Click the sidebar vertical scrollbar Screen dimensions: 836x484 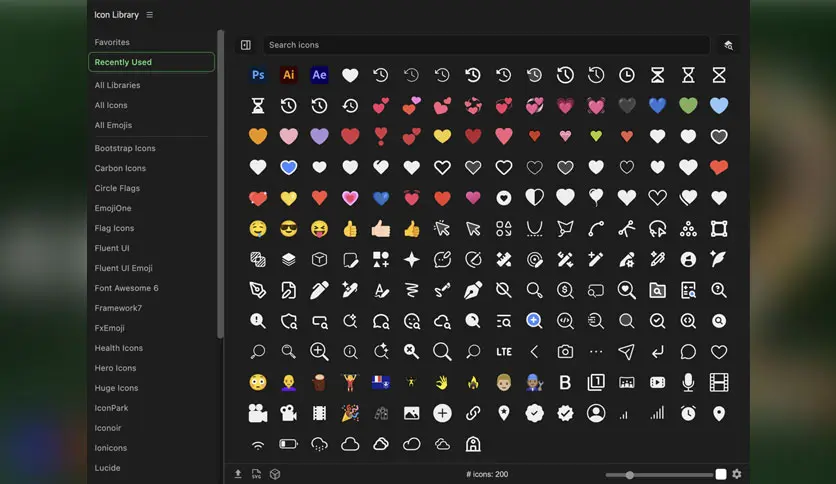click(220, 184)
